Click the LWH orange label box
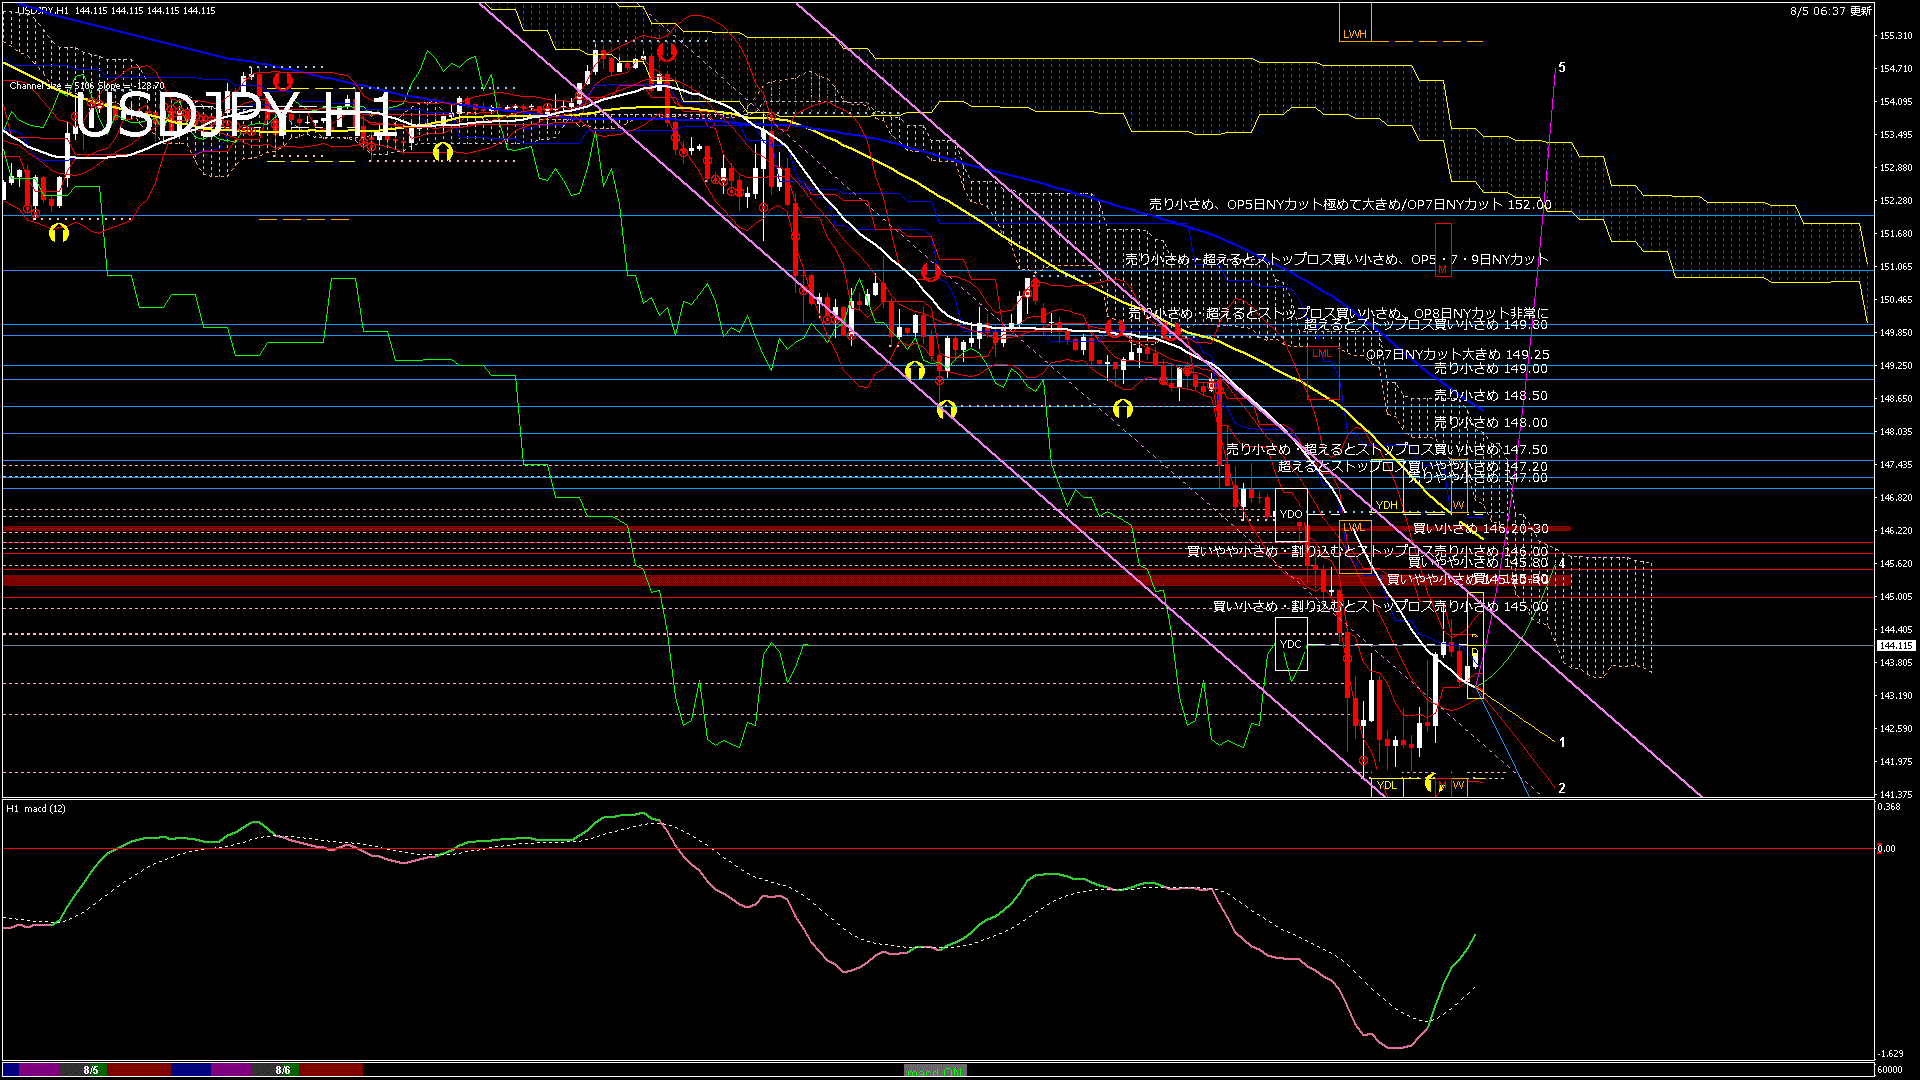 click(1355, 33)
